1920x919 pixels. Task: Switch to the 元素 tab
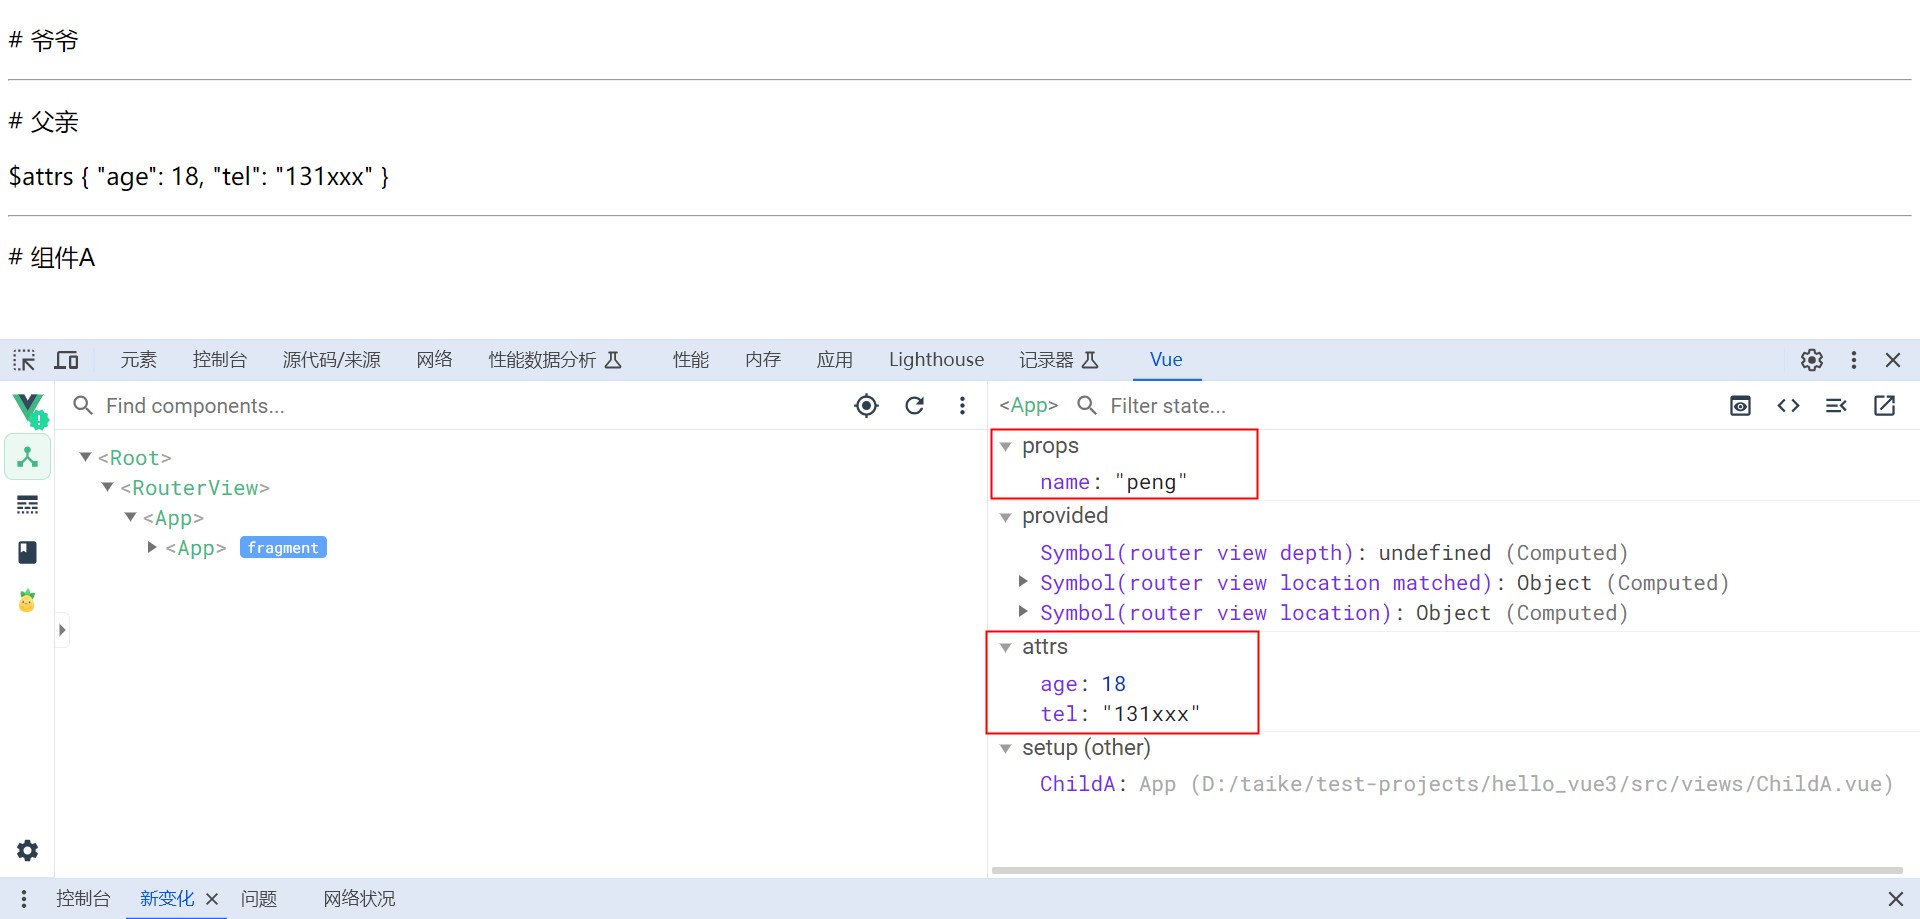pos(139,360)
